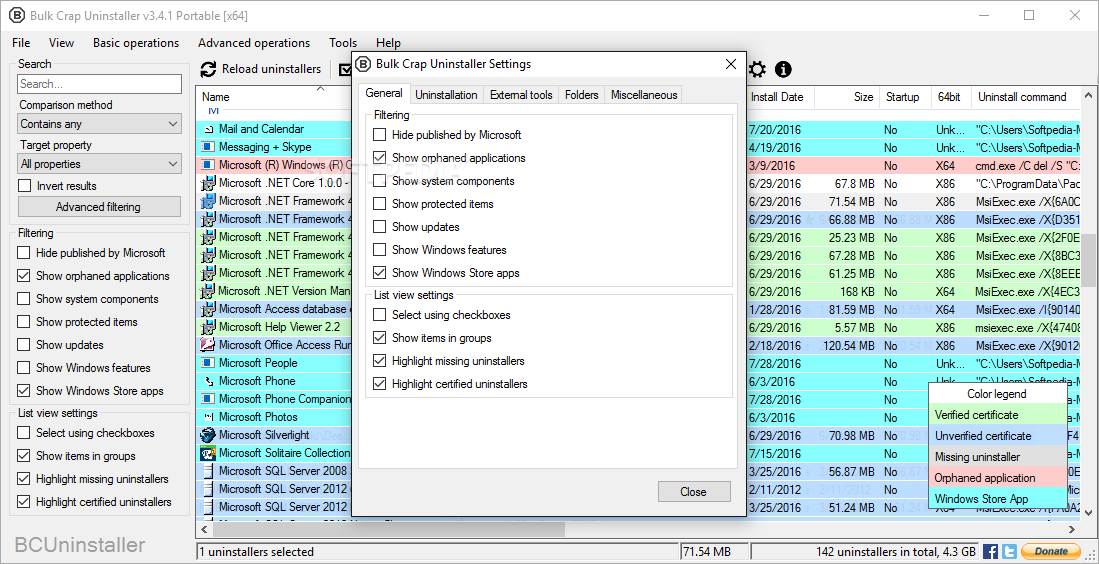Click the Donate button icon

[x=1051, y=551]
